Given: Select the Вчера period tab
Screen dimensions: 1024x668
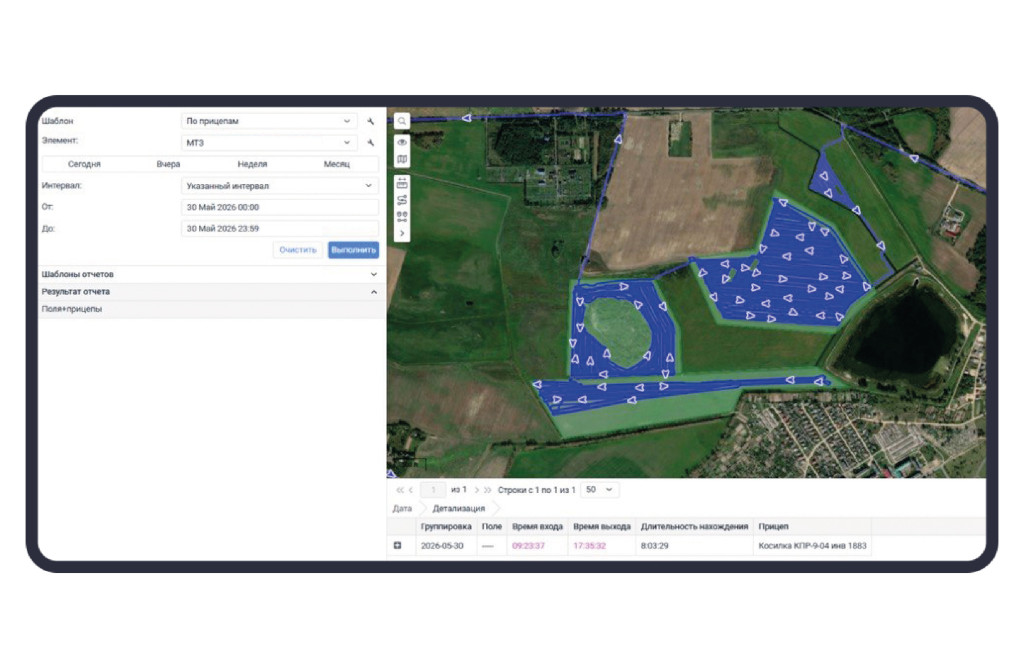Looking at the screenshot, I should [x=168, y=164].
